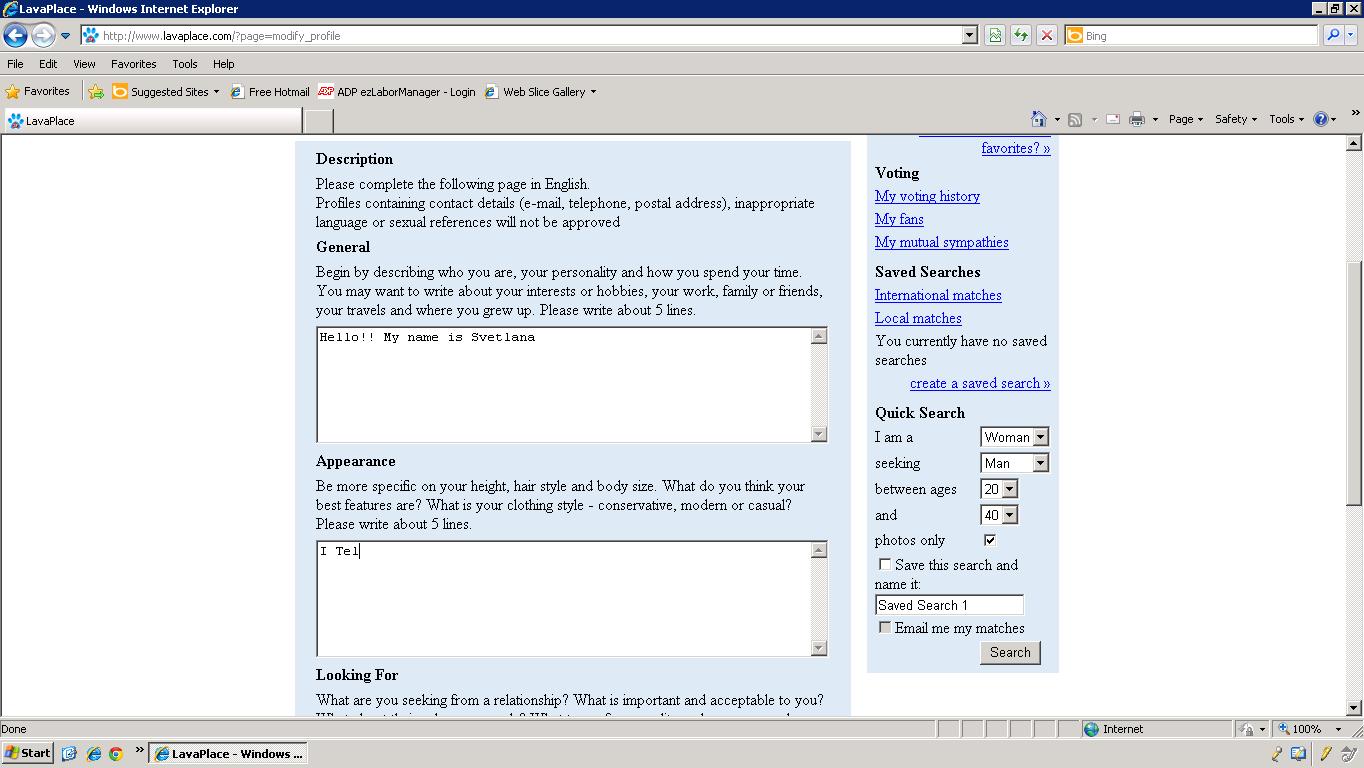Open the Windows Start menu
This screenshot has width=1364, height=768.
pos(28,753)
